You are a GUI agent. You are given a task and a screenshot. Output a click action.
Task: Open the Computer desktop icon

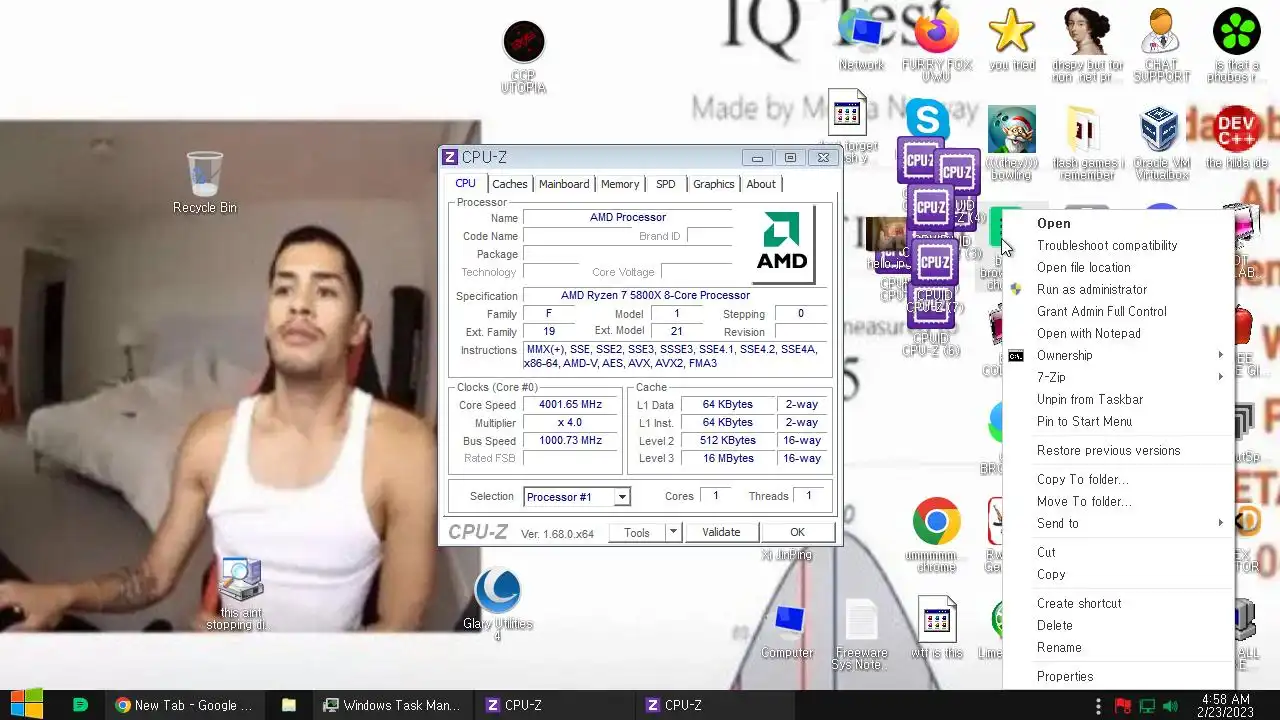(x=787, y=630)
